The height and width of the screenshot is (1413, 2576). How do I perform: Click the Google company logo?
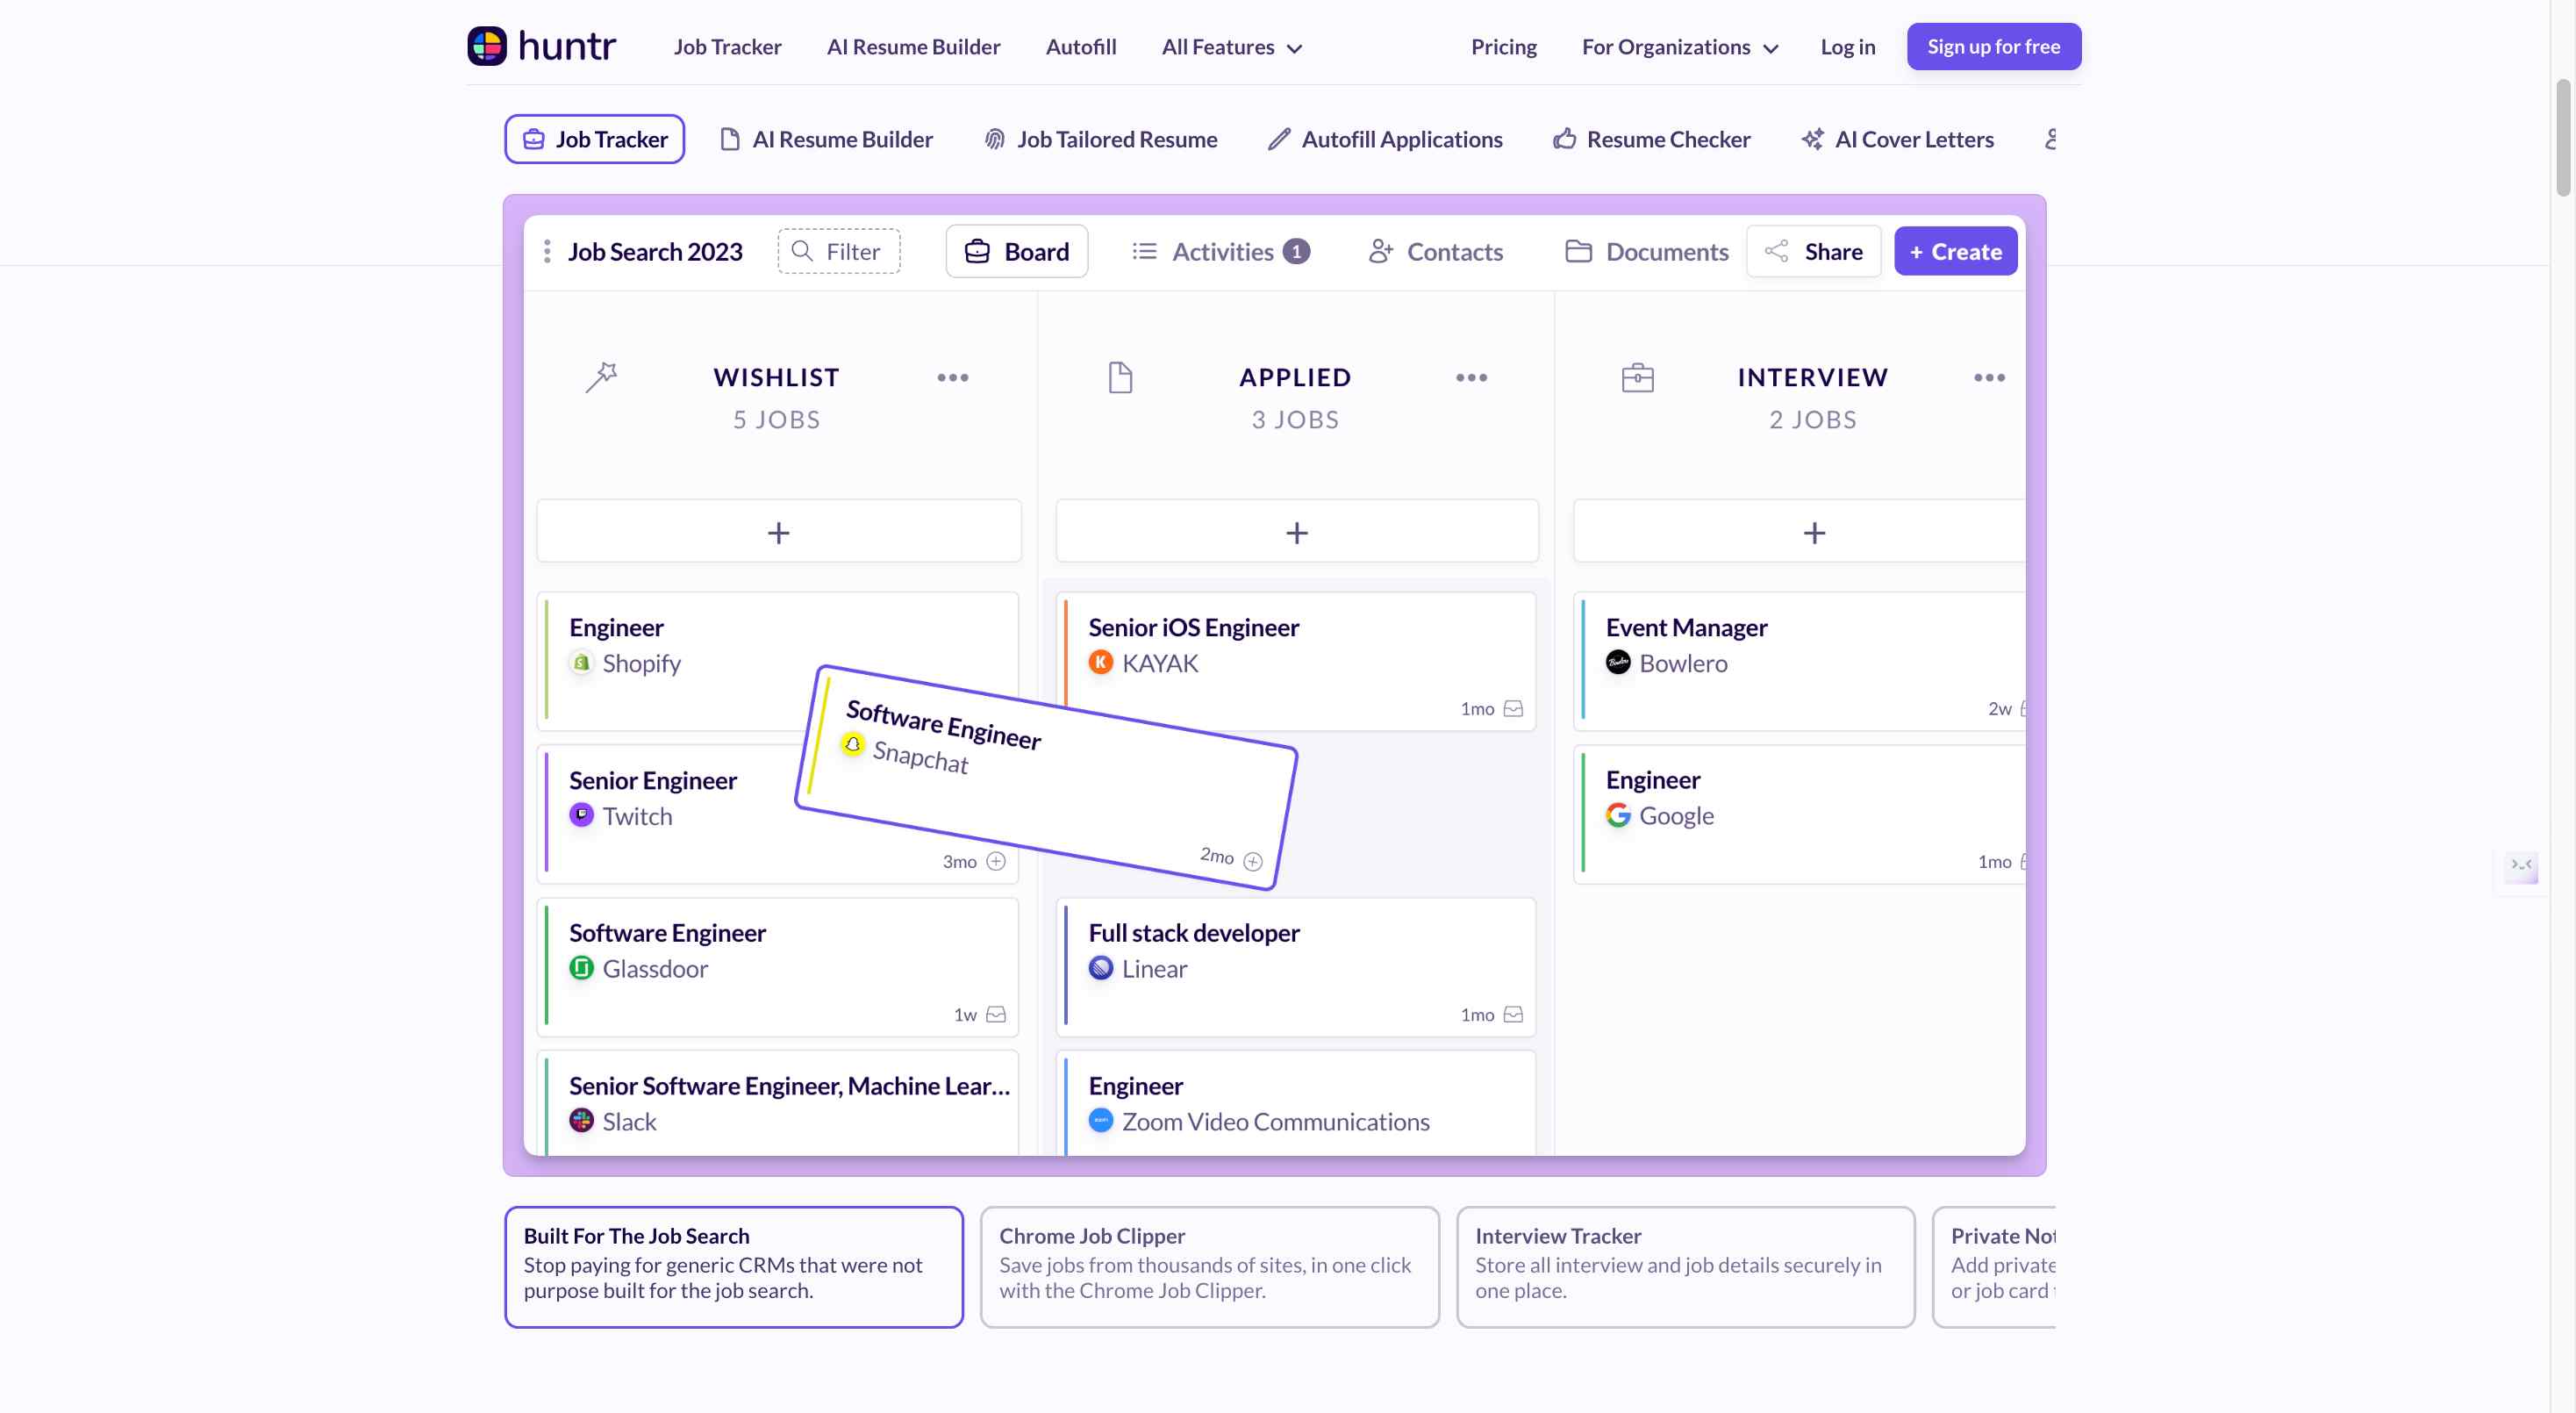click(x=1618, y=815)
